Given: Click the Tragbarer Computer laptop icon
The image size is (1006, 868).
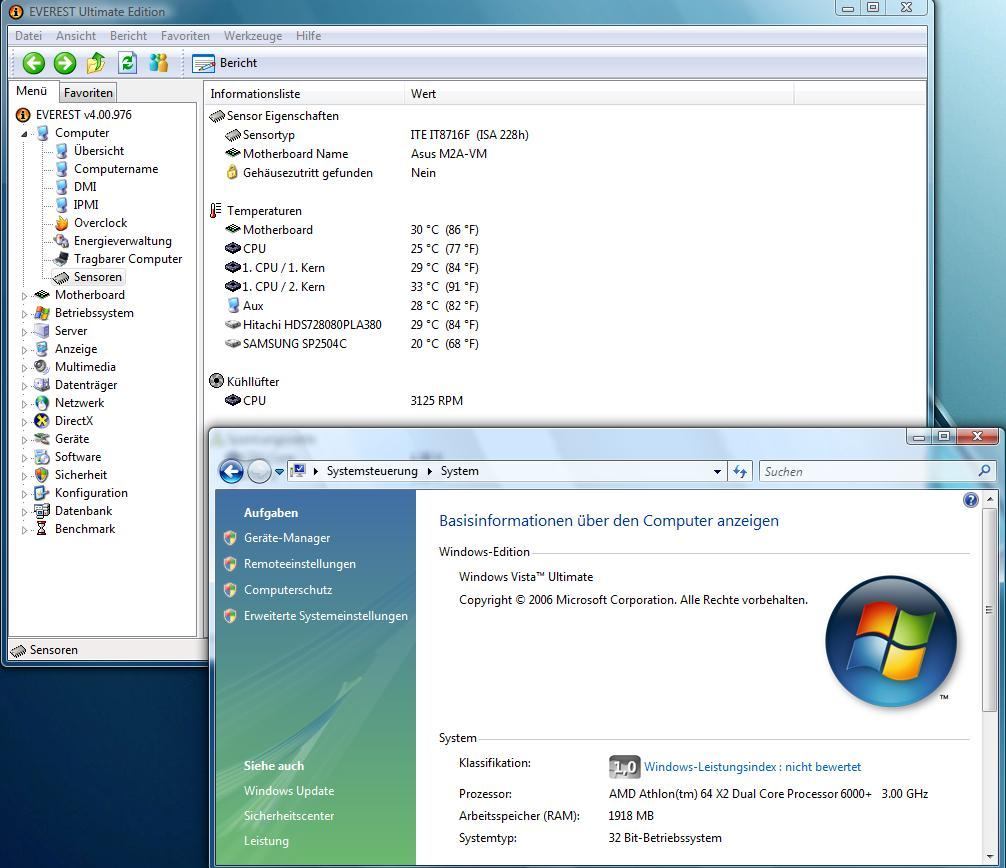Looking at the screenshot, I should pyautogui.click(x=62, y=259).
